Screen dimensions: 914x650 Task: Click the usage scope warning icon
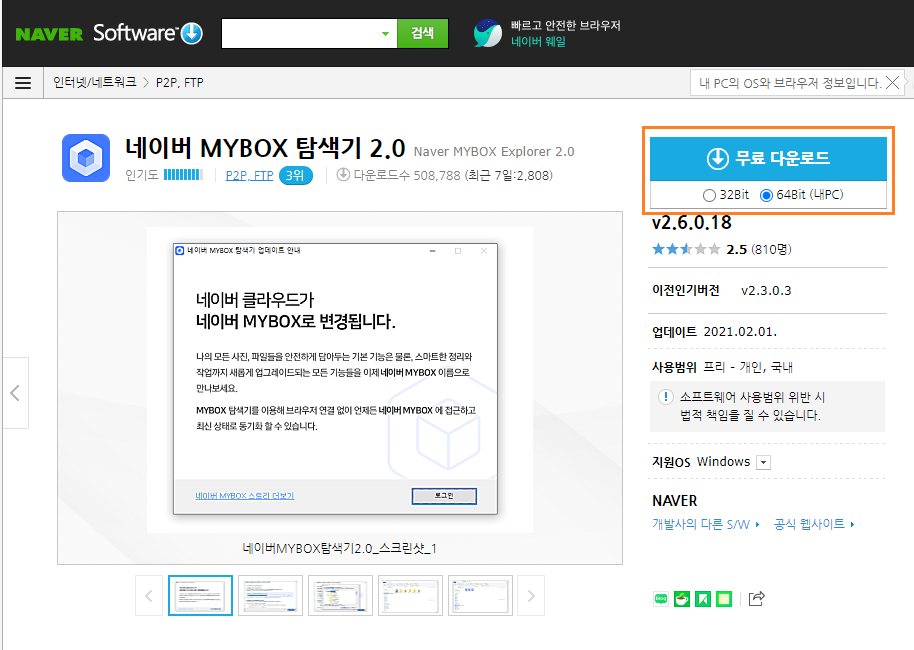pos(665,397)
